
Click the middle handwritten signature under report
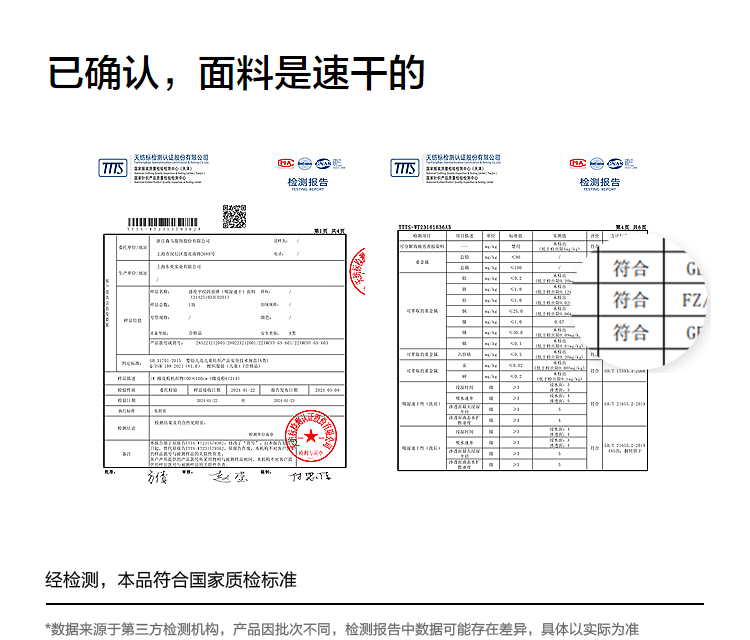(229, 476)
